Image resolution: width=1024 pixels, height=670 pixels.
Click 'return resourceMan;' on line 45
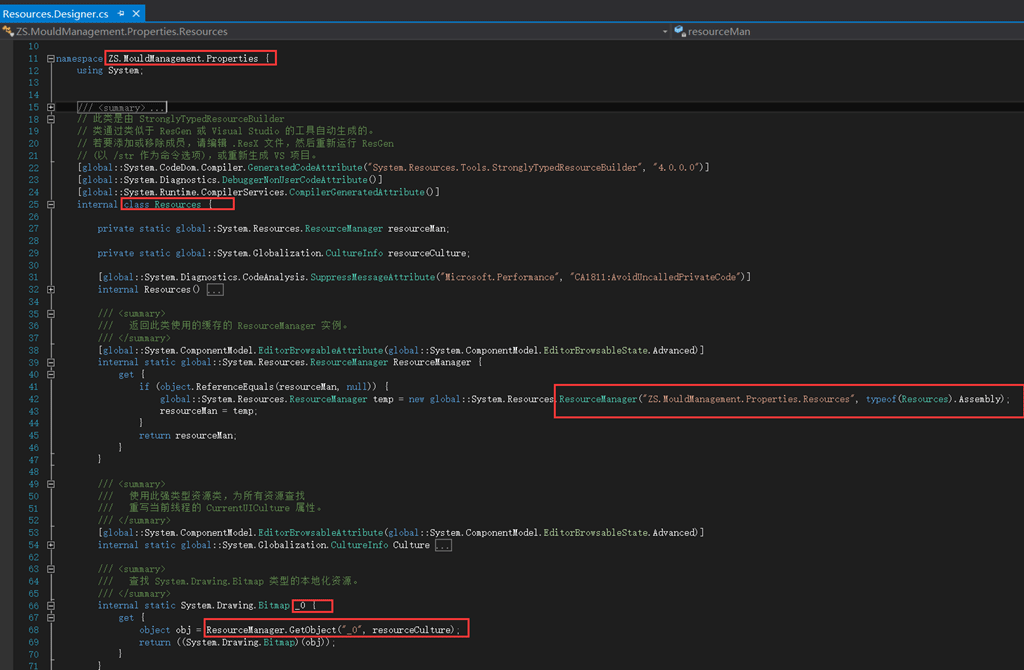click(188, 436)
